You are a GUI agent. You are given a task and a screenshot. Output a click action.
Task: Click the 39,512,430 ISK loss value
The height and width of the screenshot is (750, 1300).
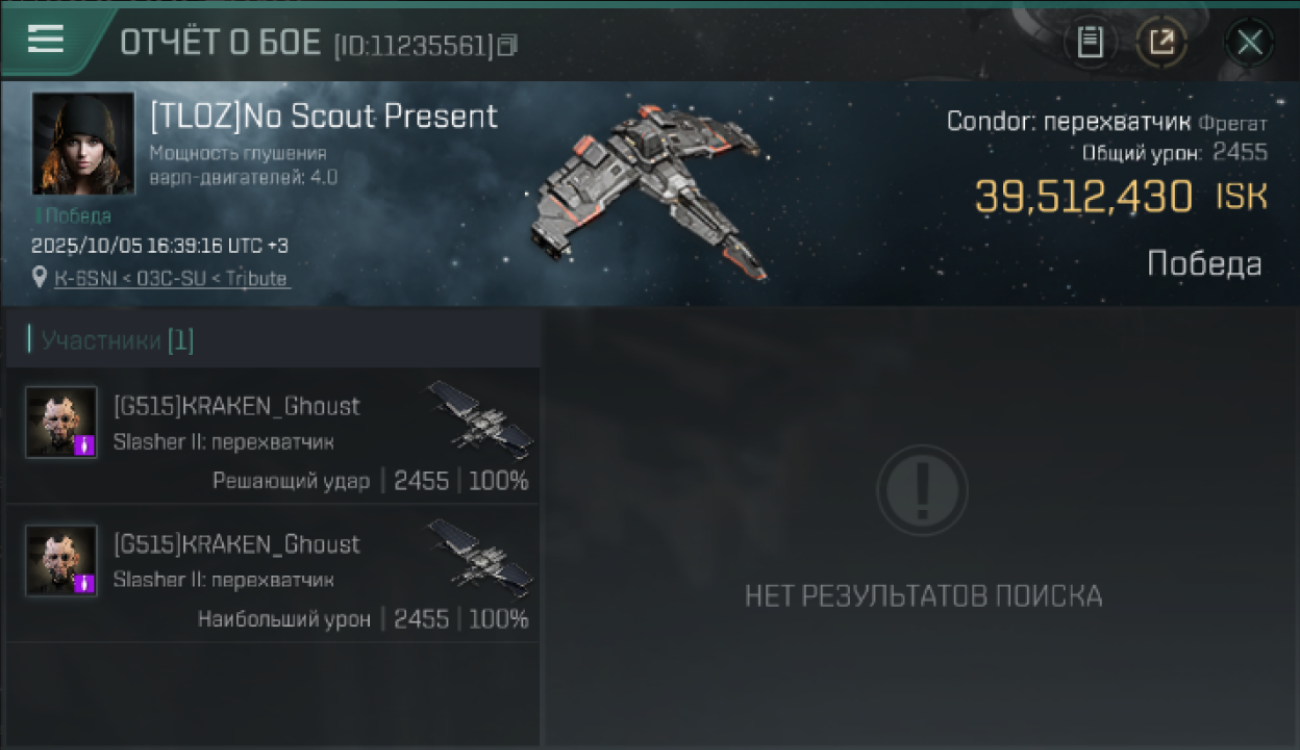[x=1121, y=197]
